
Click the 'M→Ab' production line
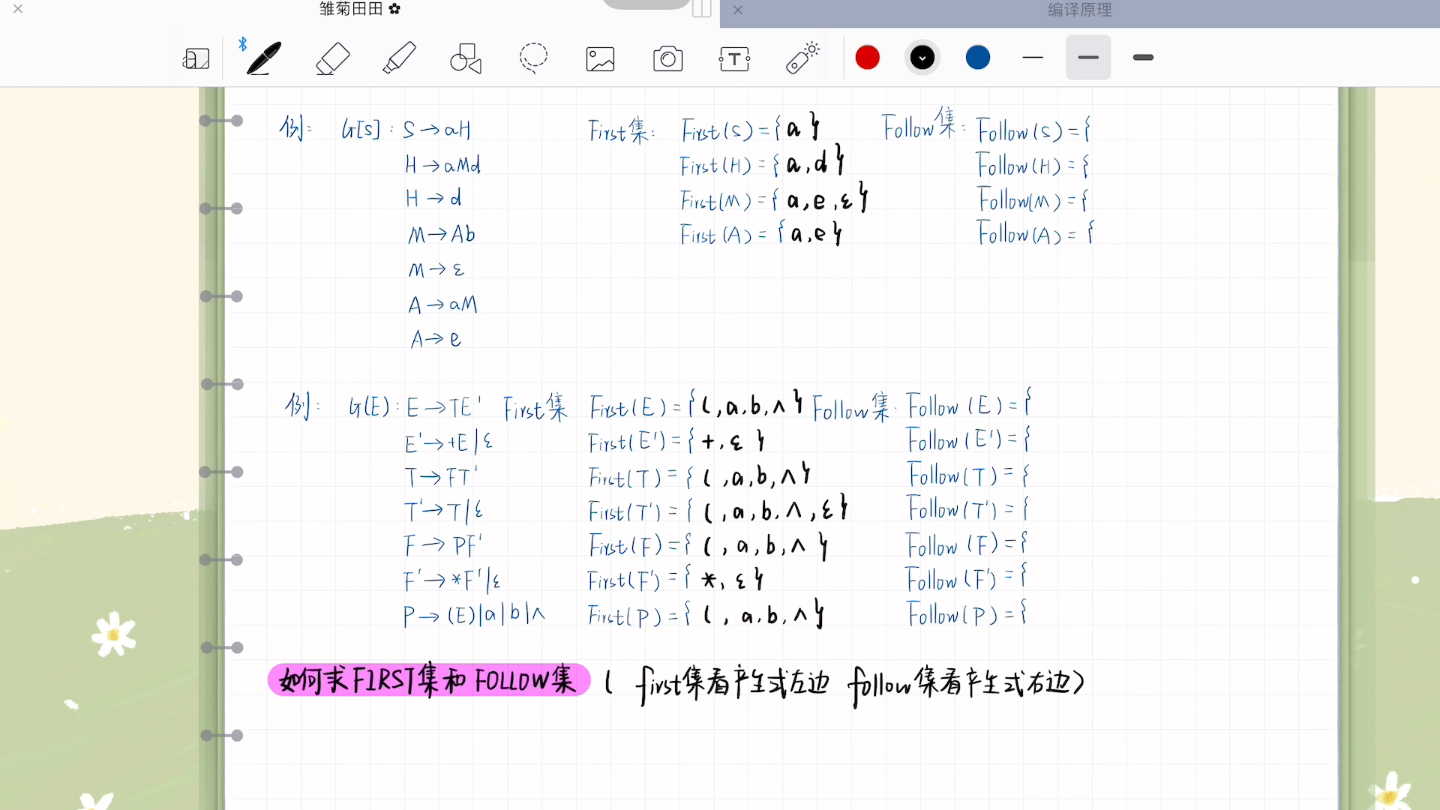point(441,234)
